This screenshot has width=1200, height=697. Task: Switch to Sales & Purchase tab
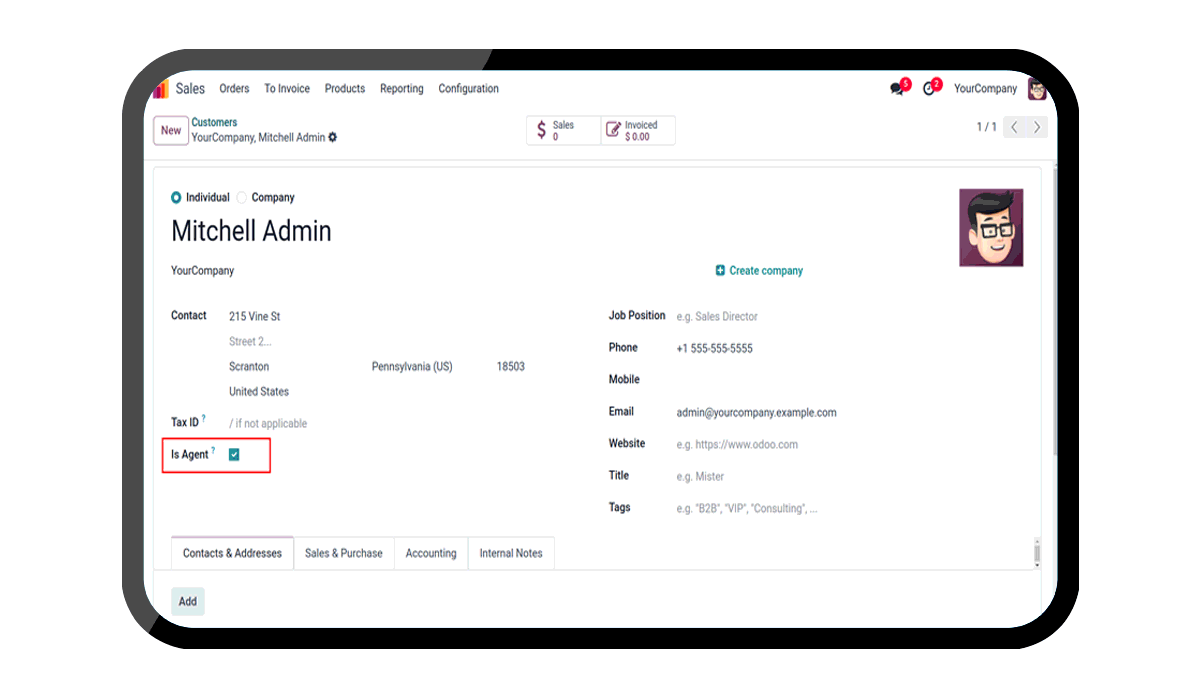coord(344,553)
